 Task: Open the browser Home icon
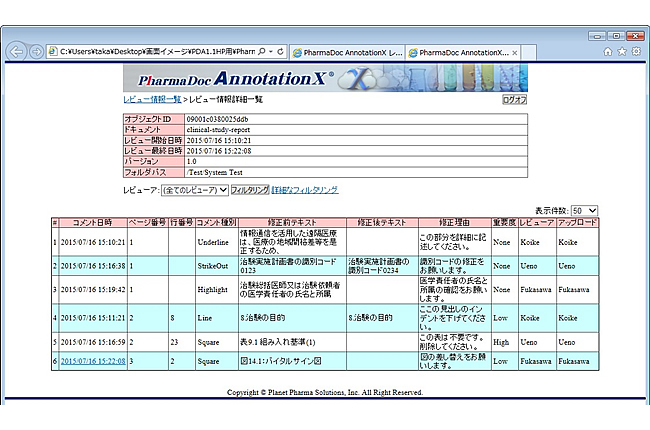point(607,51)
